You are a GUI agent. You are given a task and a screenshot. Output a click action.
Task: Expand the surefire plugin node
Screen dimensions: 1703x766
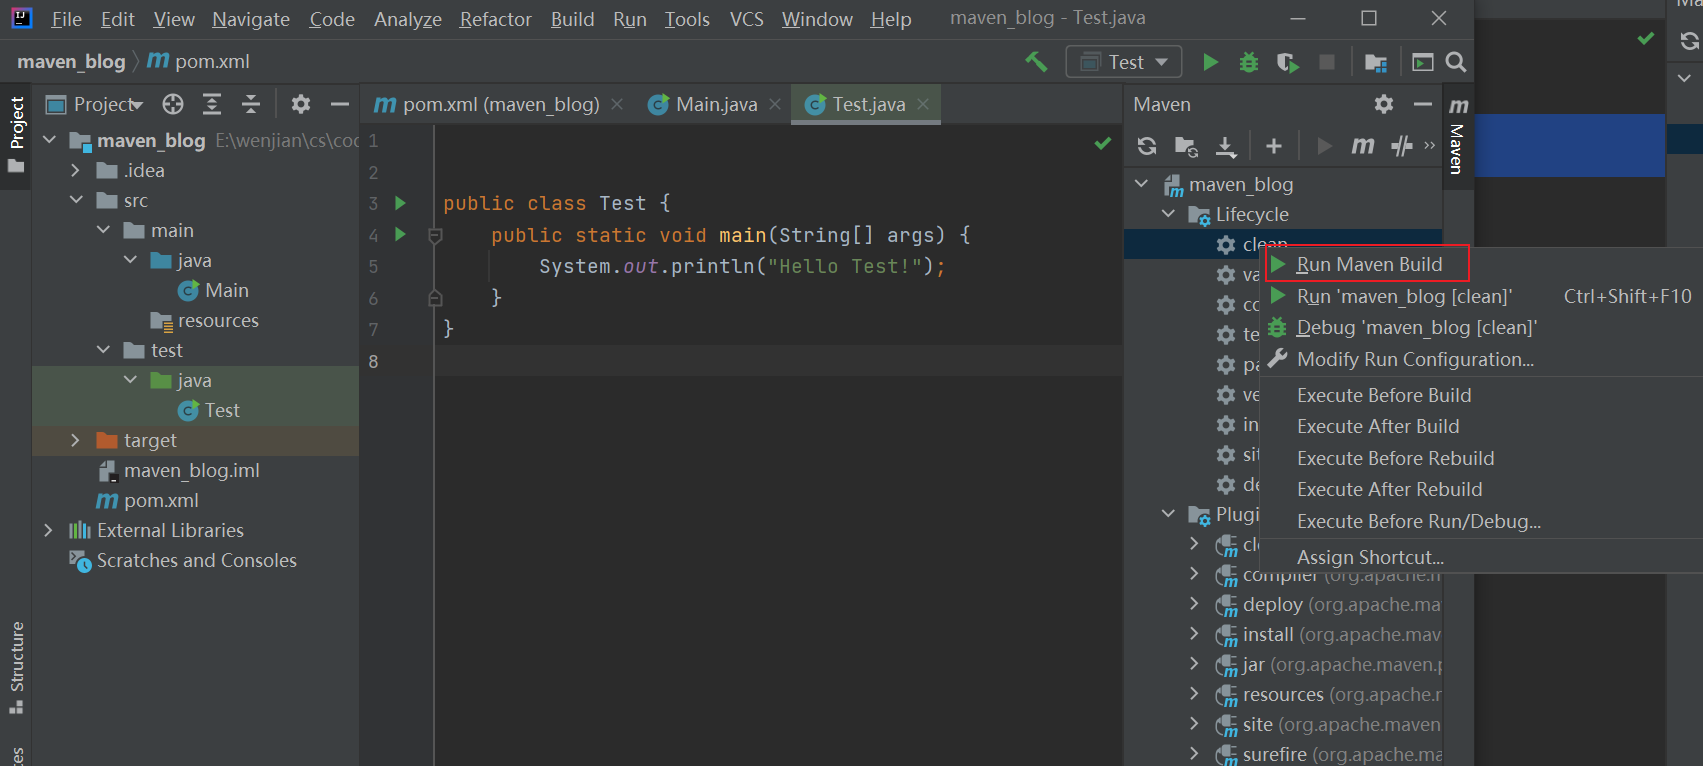[1194, 754]
